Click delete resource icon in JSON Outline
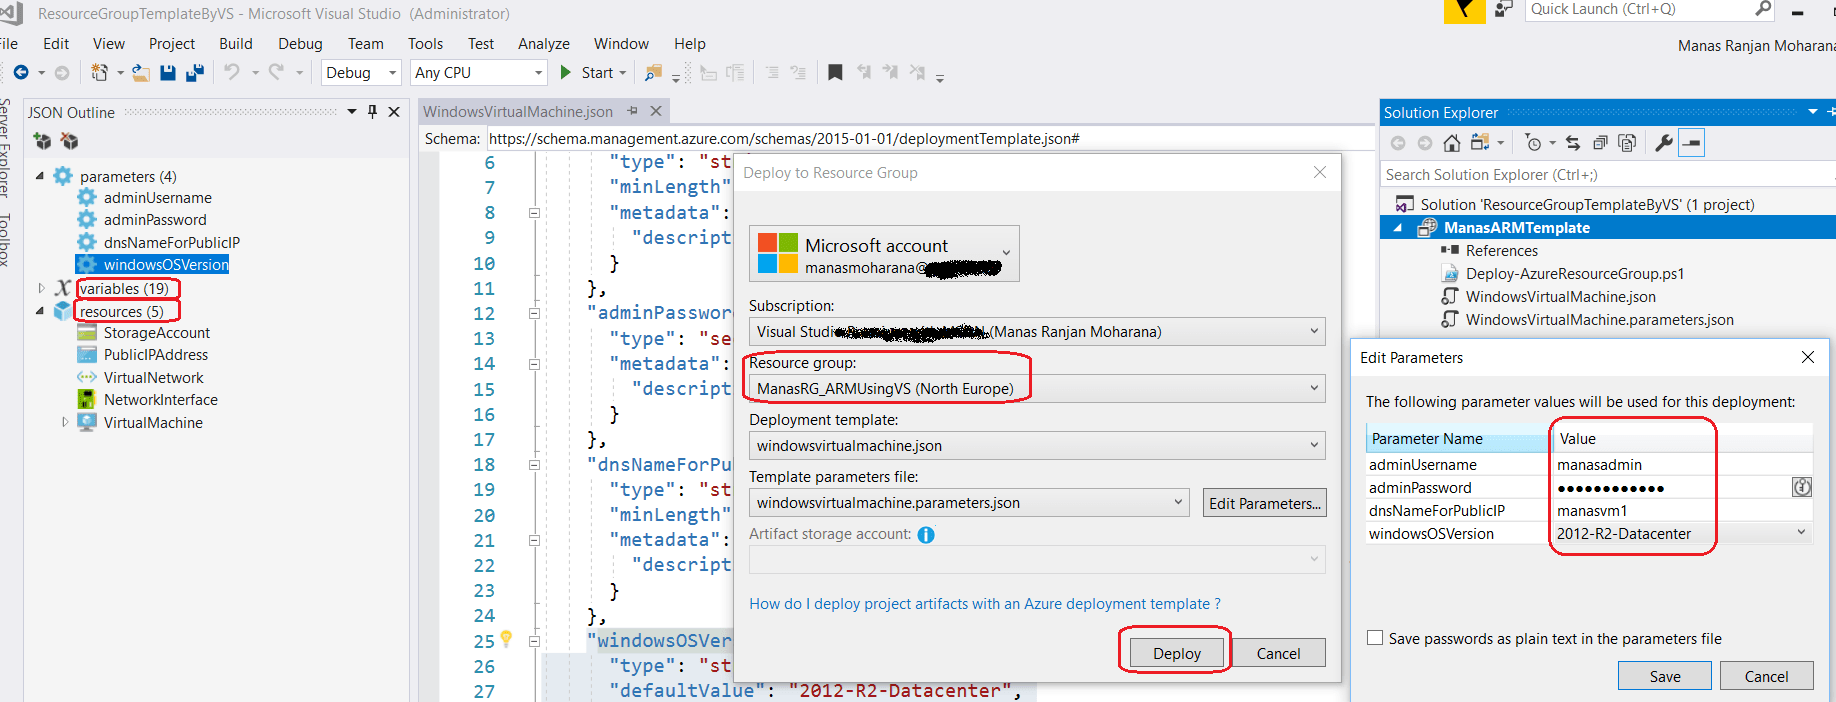The image size is (1836, 702). 69,141
